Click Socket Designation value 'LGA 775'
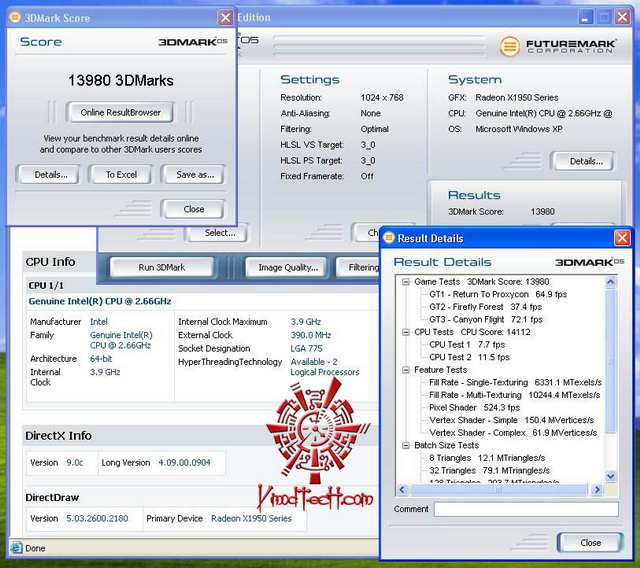 [306, 349]
